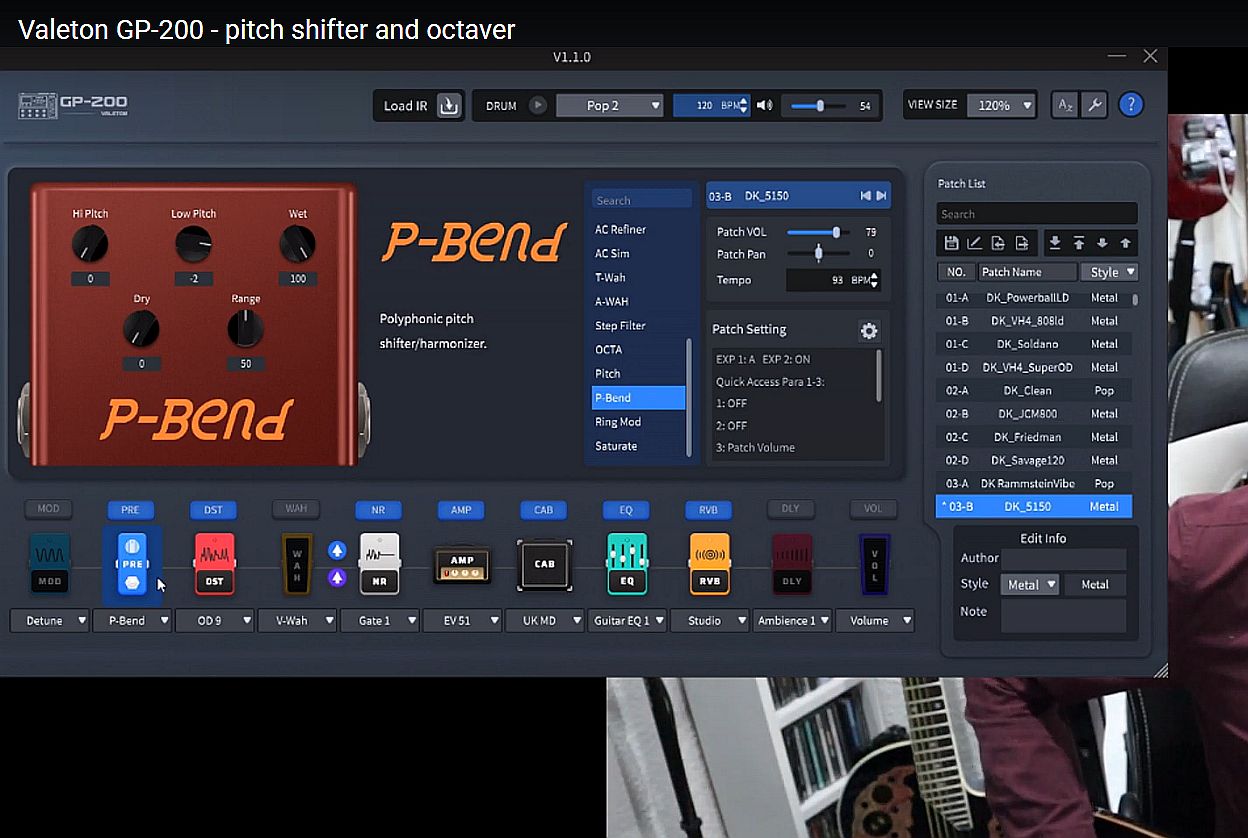1248x838 pixels.
Task: Open the Gate 1 effect dropdown
Action: 380,621
